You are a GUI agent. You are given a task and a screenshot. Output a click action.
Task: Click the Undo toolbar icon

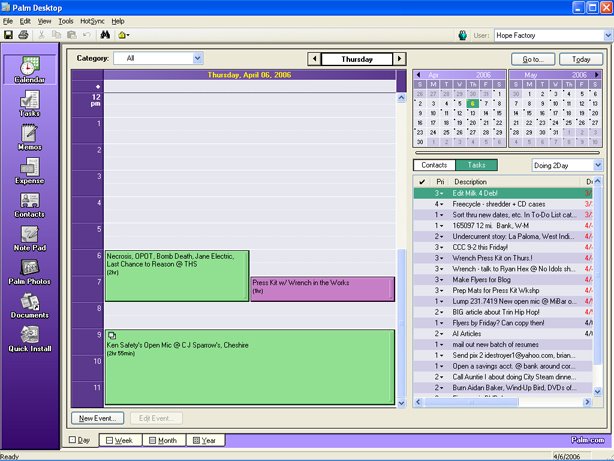tap(87, 35)
